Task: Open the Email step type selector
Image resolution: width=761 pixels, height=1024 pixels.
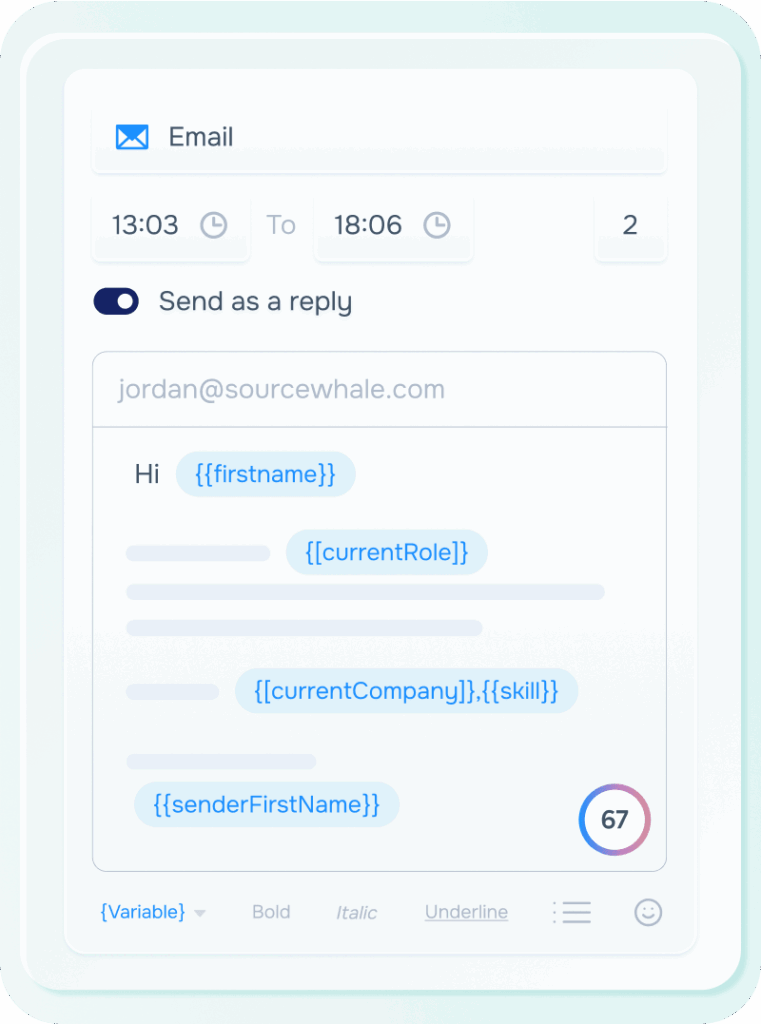Action: [x=380, y=137]
